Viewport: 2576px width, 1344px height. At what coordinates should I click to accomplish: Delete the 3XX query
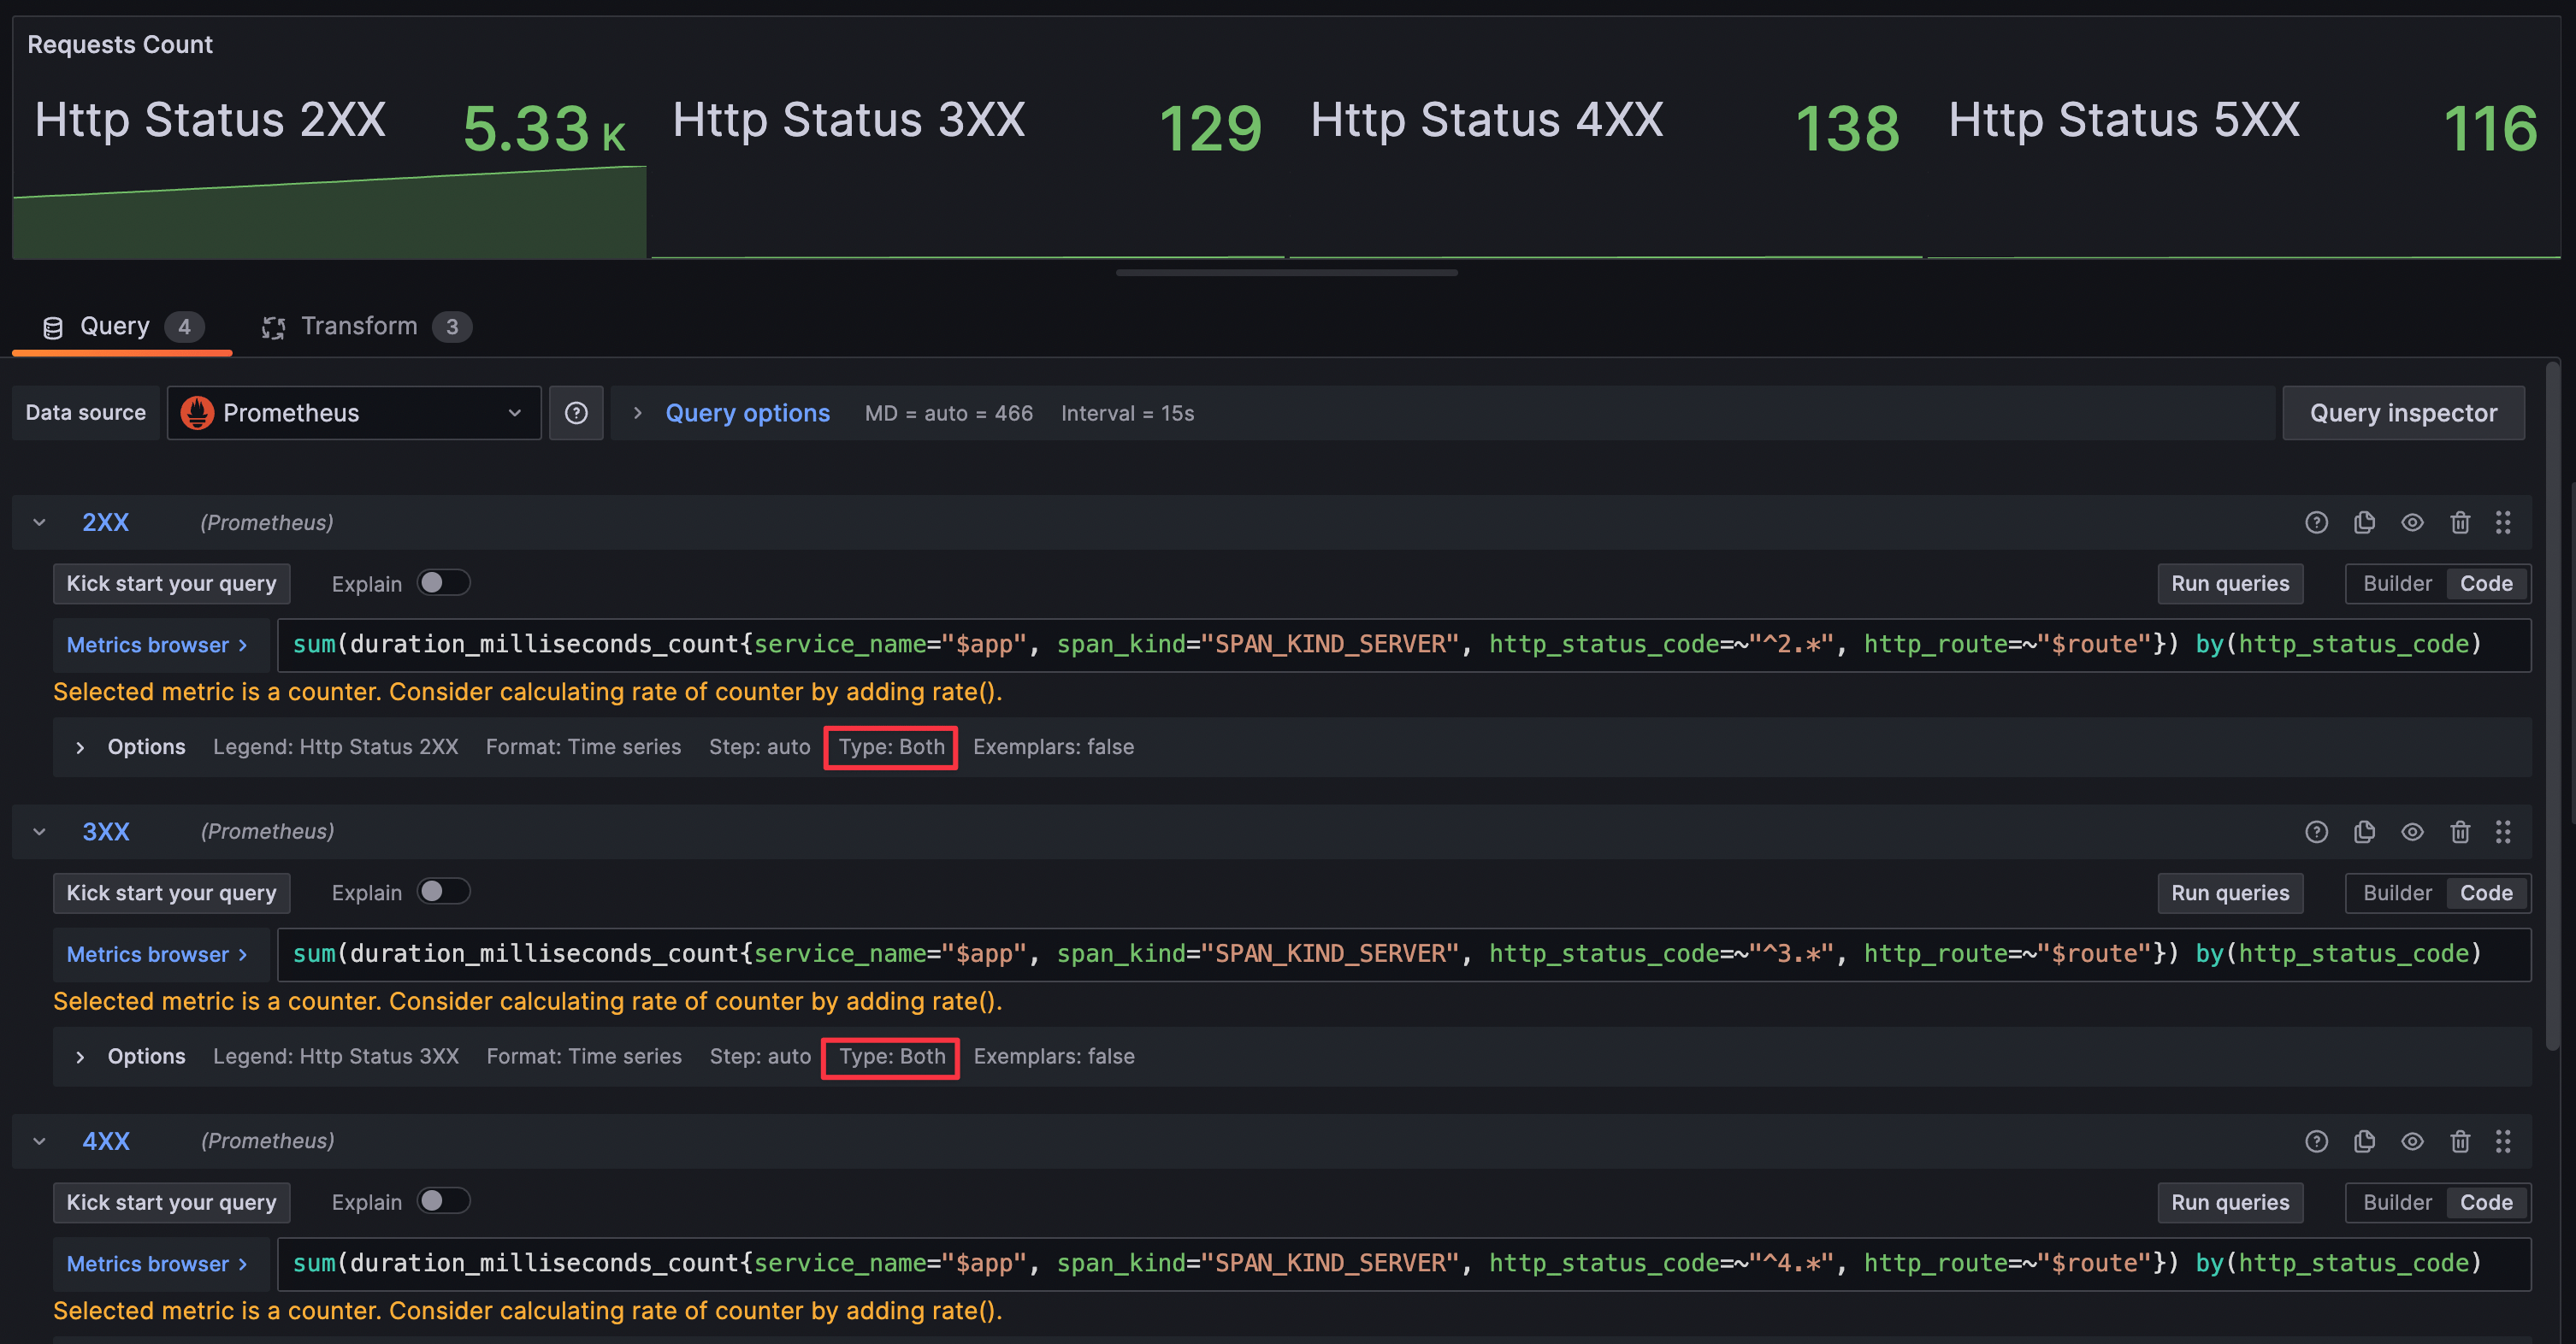tap(2460, 832)
